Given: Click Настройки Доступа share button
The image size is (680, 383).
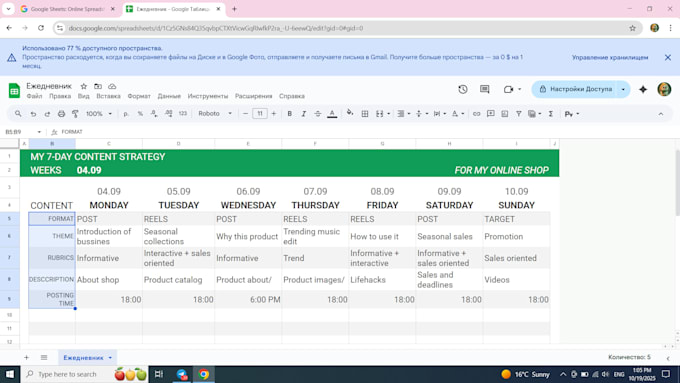Looking at the screenshot, I should [x=575, y=89].
